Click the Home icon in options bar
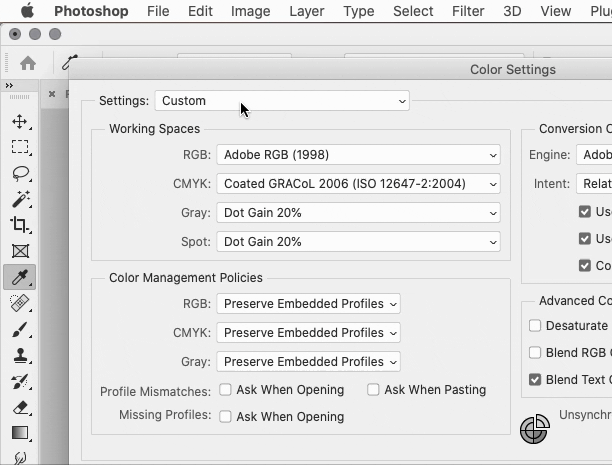The image size is (612, 465). pos(28,63)
